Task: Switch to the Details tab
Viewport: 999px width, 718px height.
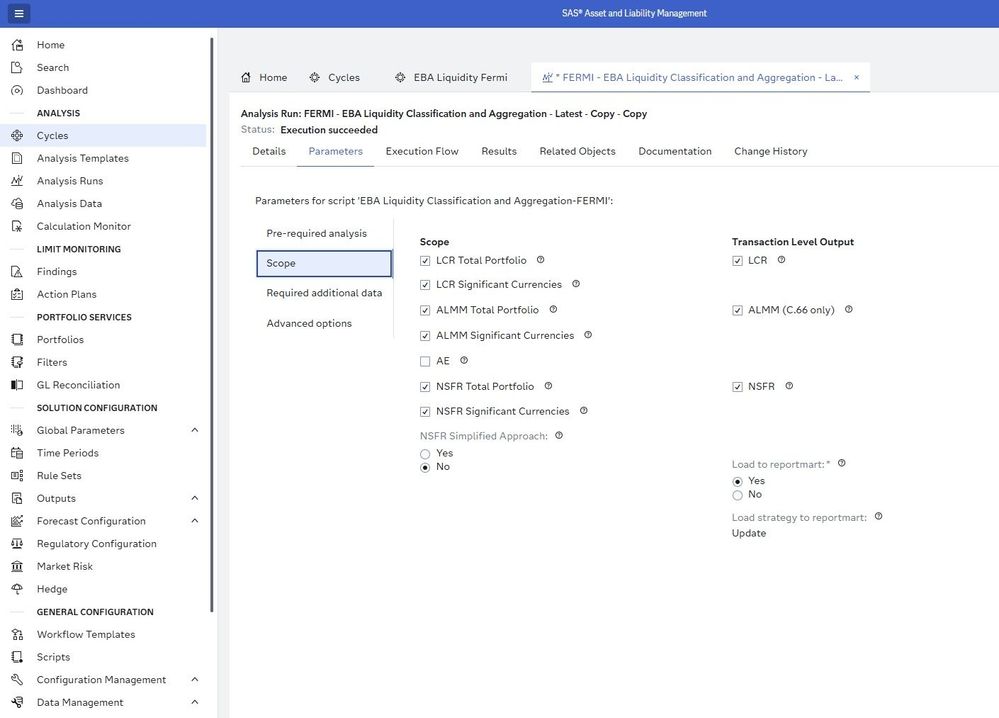Action: pos(269,152)
